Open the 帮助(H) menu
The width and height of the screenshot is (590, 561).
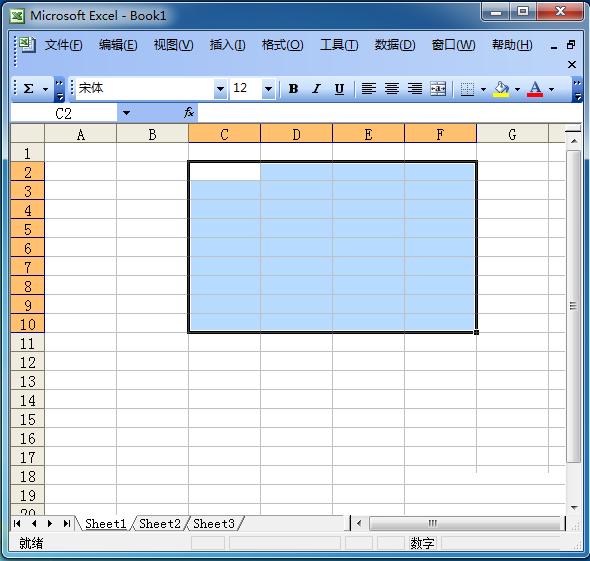click(x=512, y=45)
